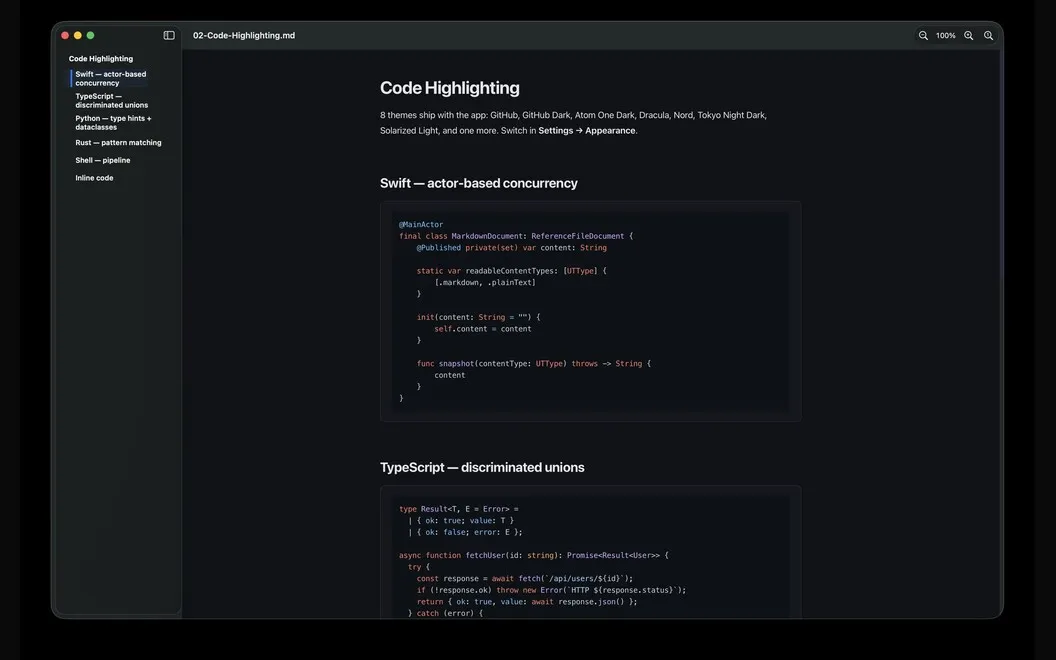This screenshot has width=1056, height=660.
Task: Go to Rust — pattern matching outline entry
Action: click(x=119, y=143)
